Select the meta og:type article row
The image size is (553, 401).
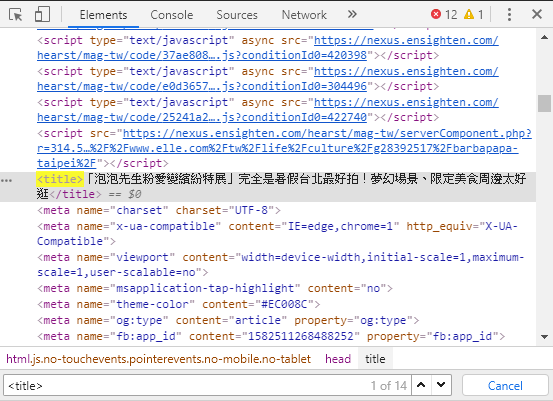click(x=228, y=320)
